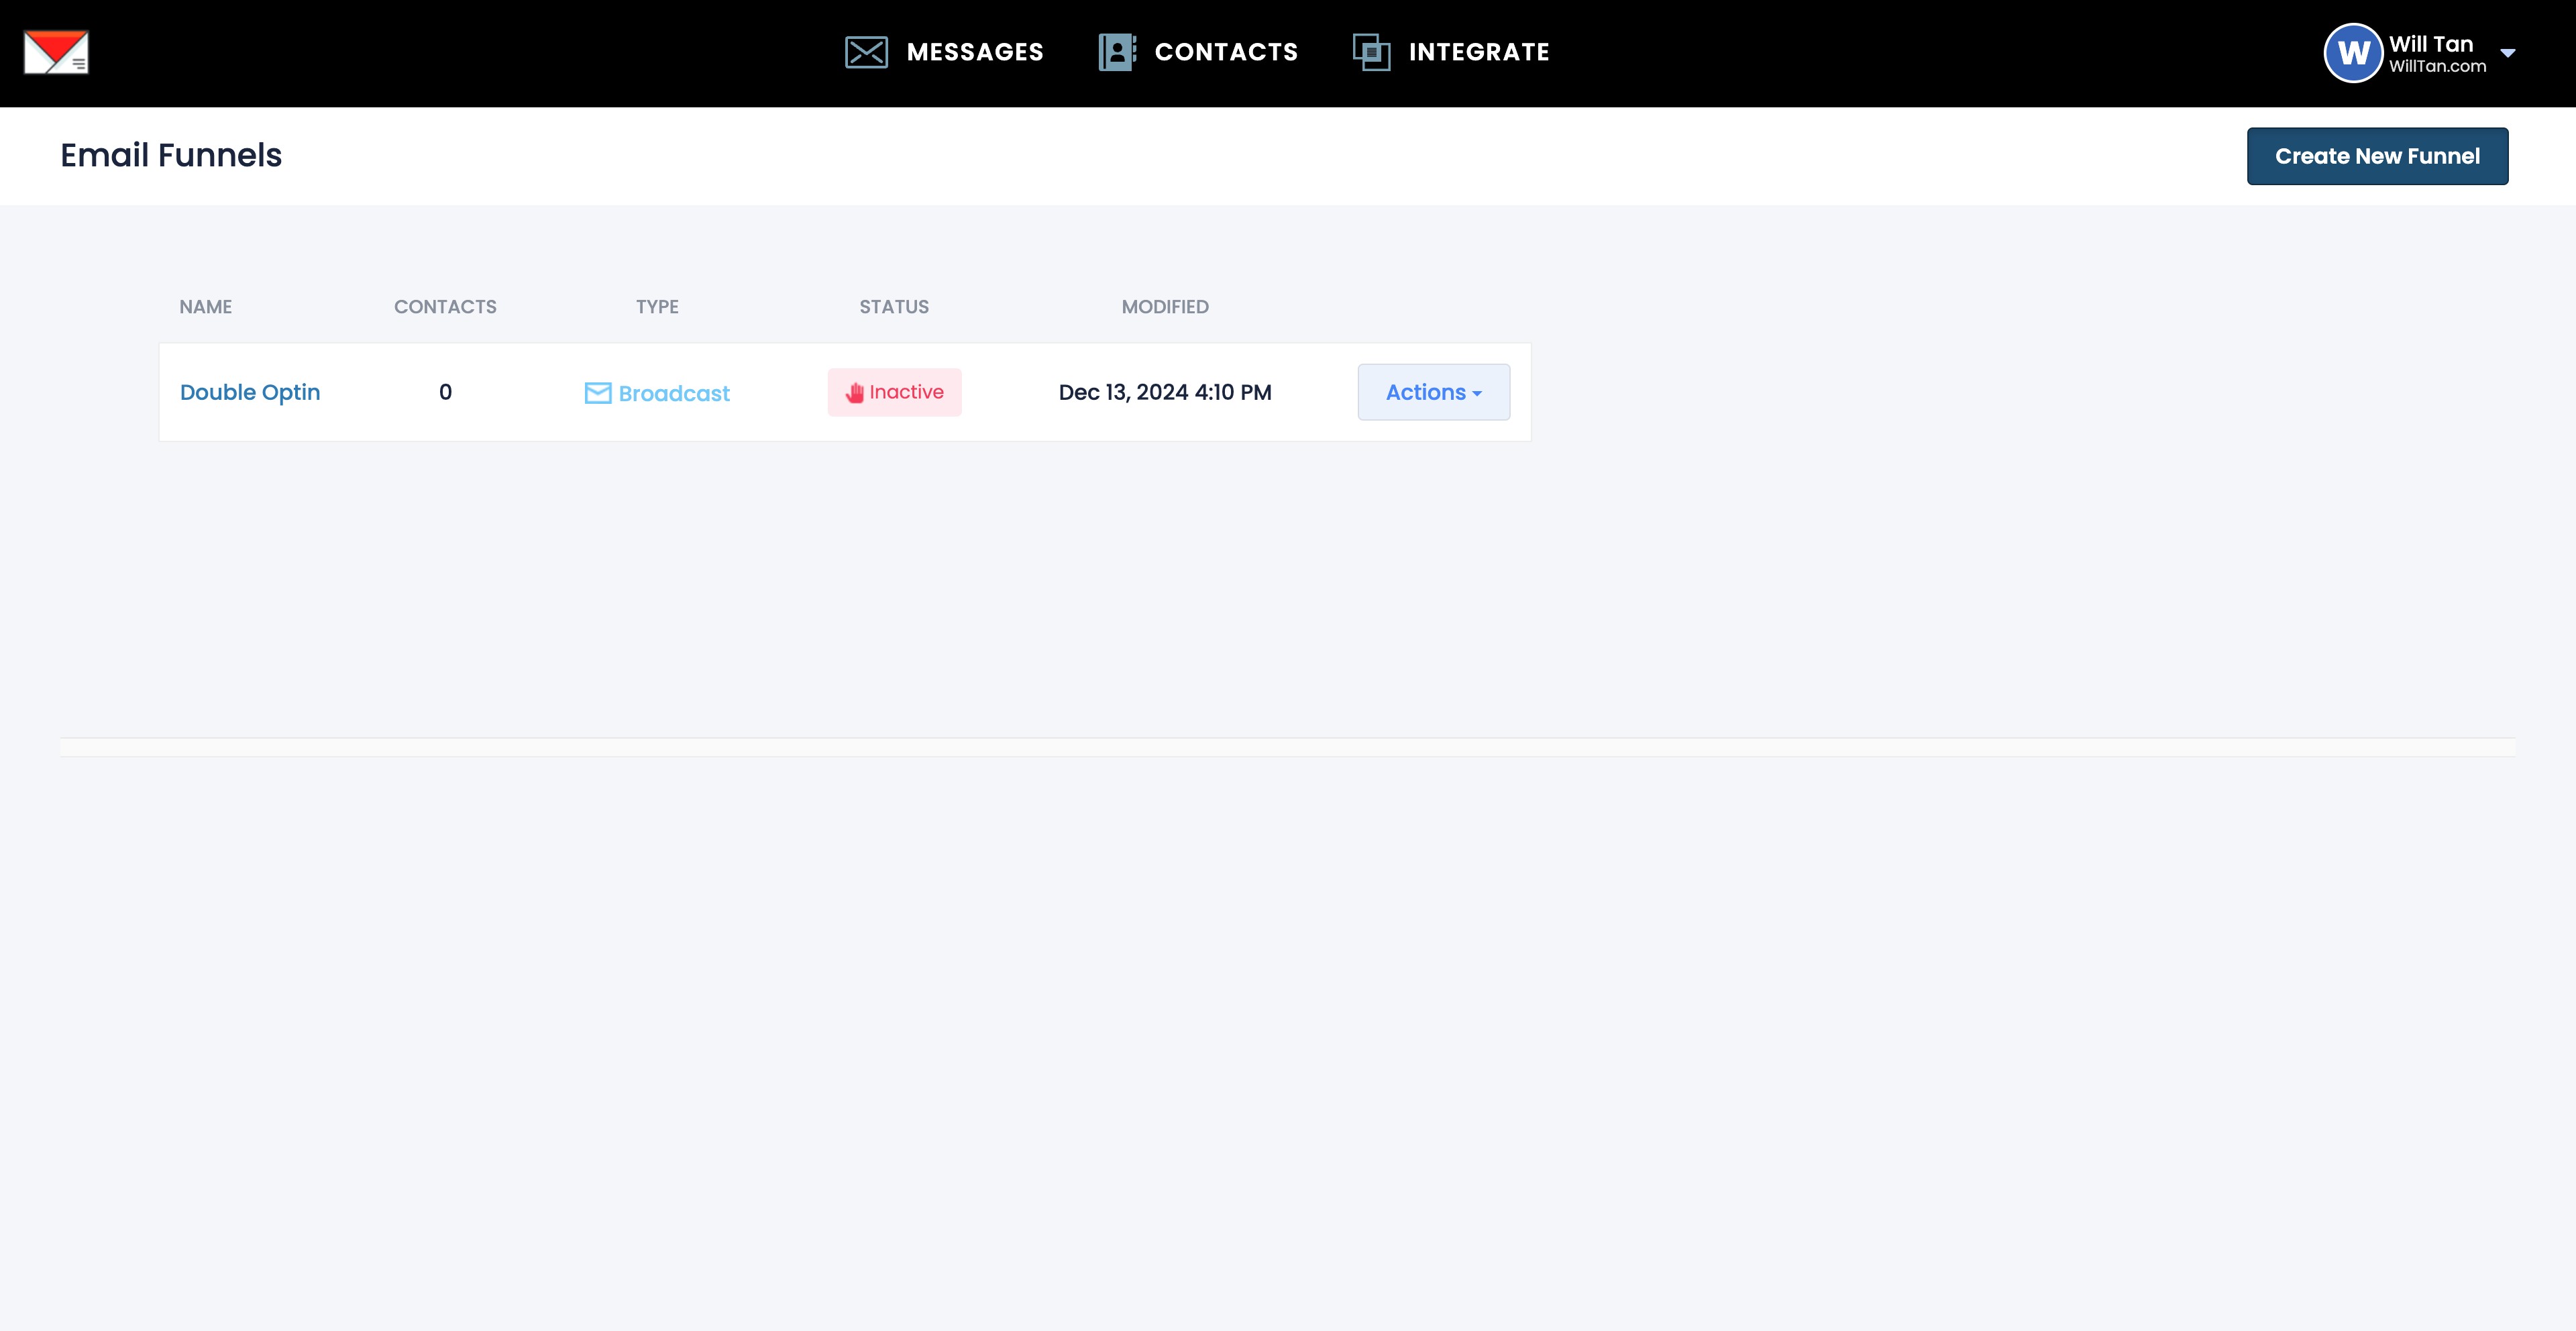Click the Broadcast envelope icon
Viewport: 2576px width, 1331px height.
(598, 393)
